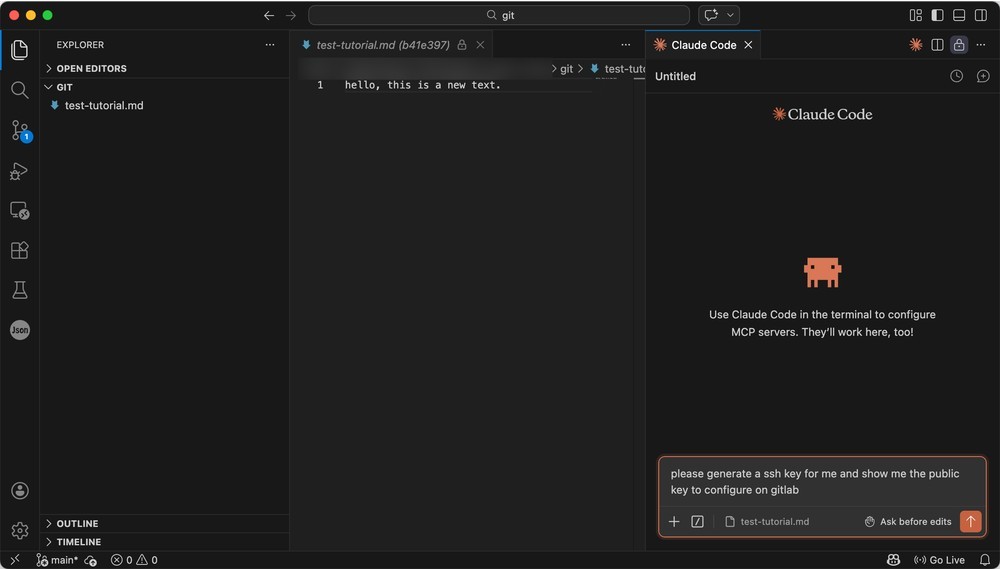Image resolution: width=1000 pixels, height=569 pixels.
Task: Click test-tutorial.md context file chip
Action: pyautogui.click(x=767, y=522)
